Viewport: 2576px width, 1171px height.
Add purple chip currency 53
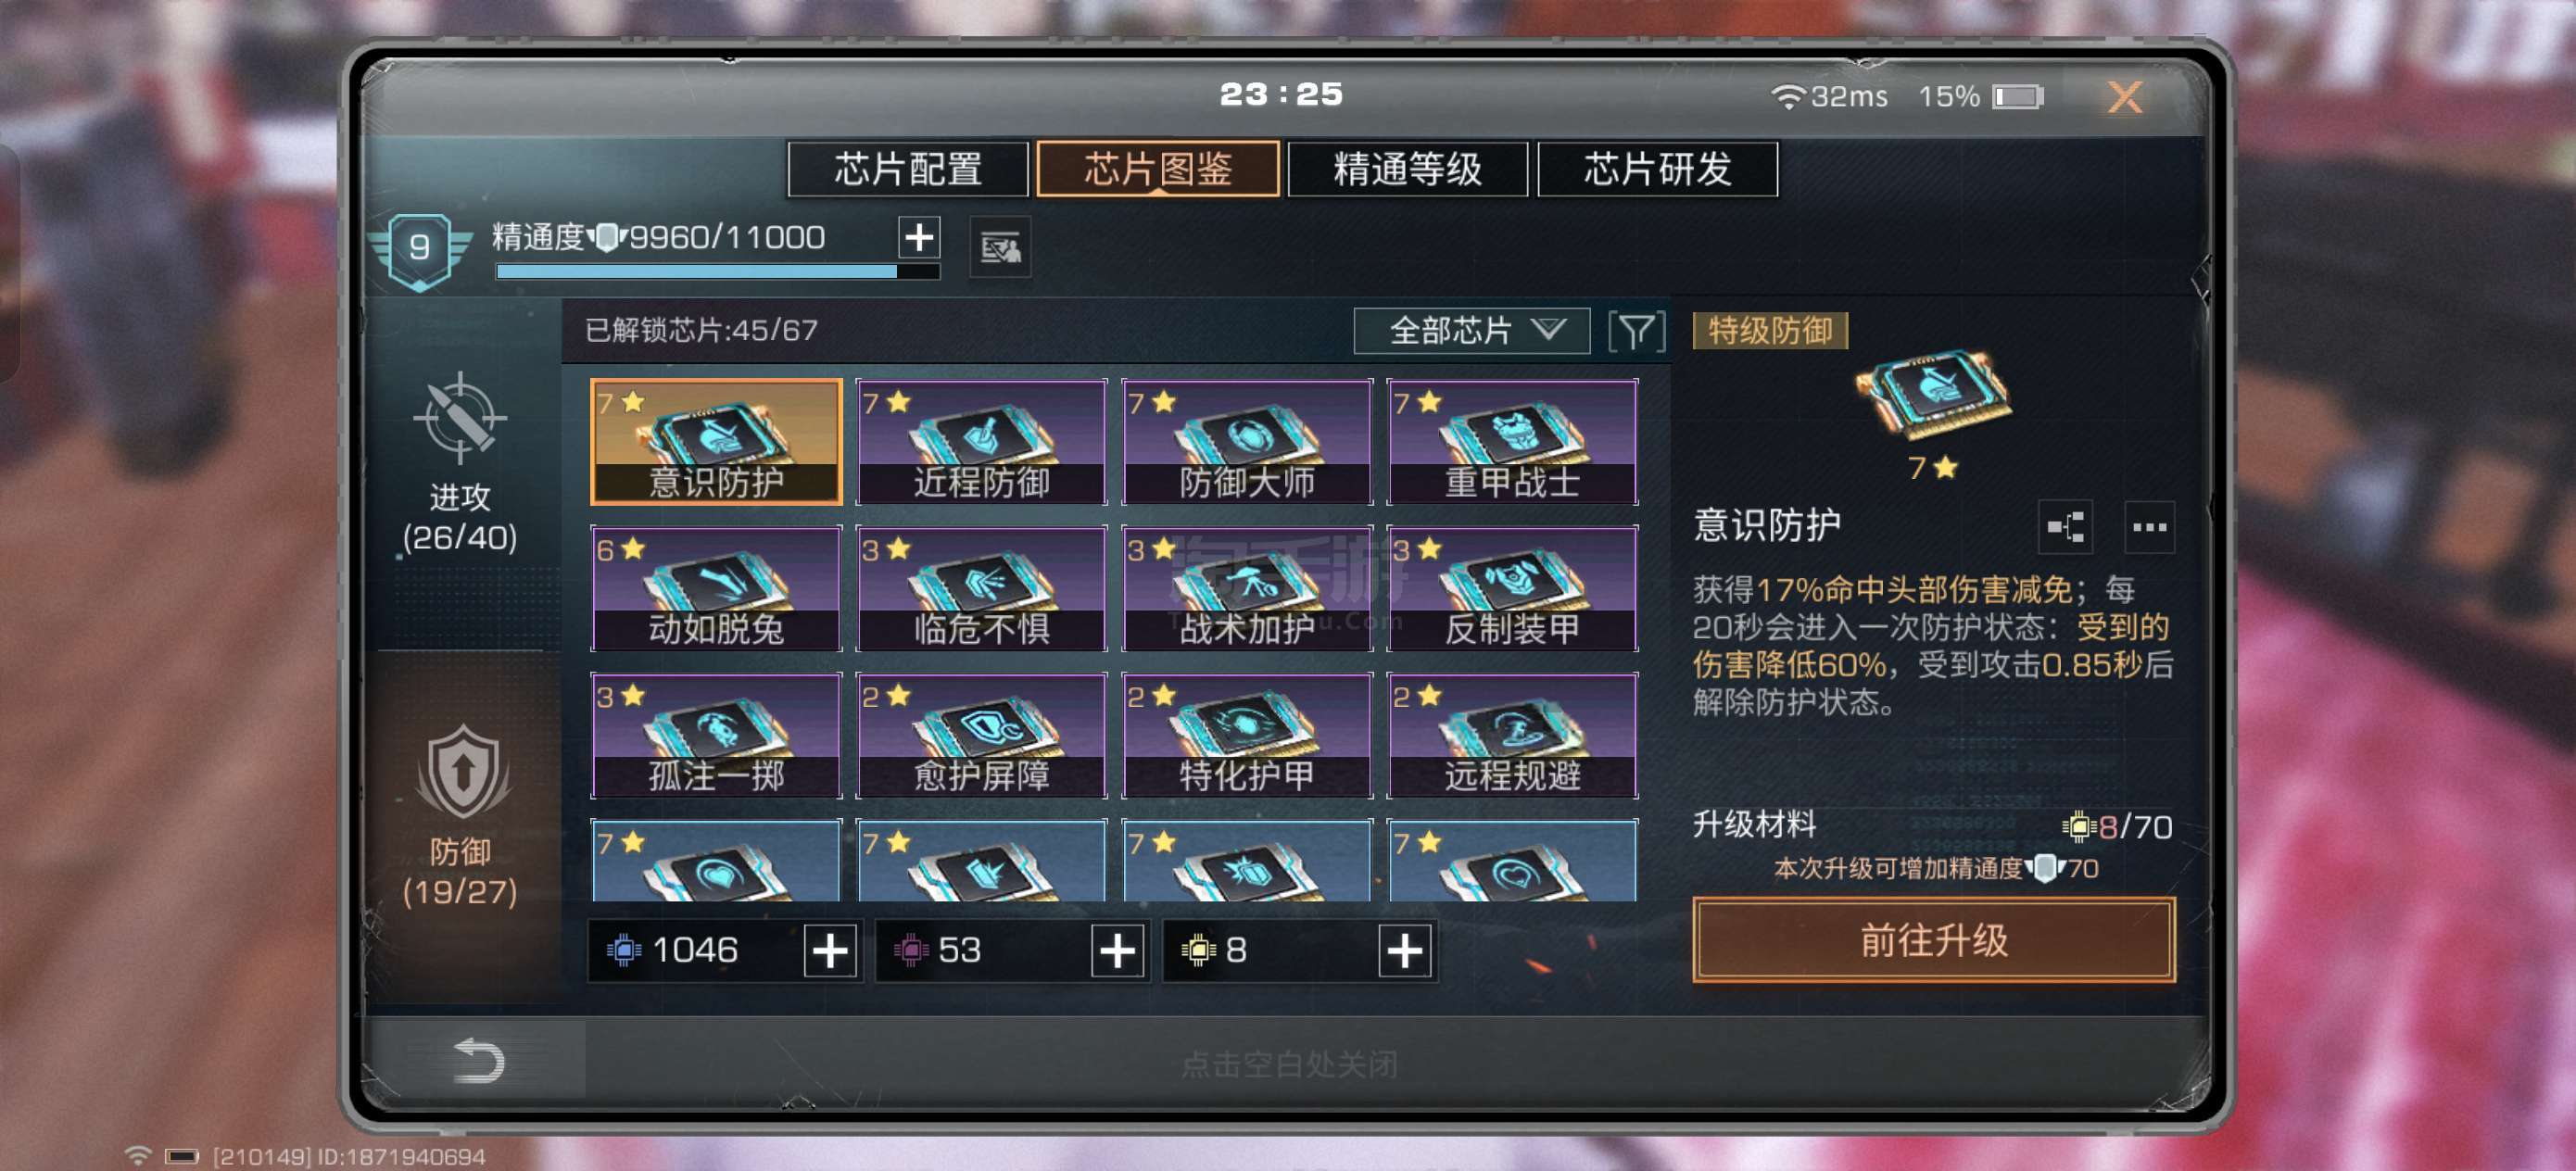pos(1117,950)
